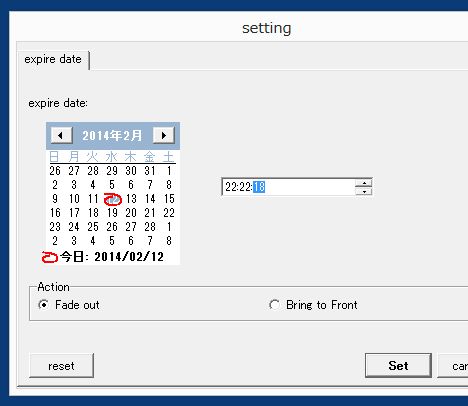Select January 31 in calendar grid
Viewport: 468px width, 406px height.
[x=150, y=171]
